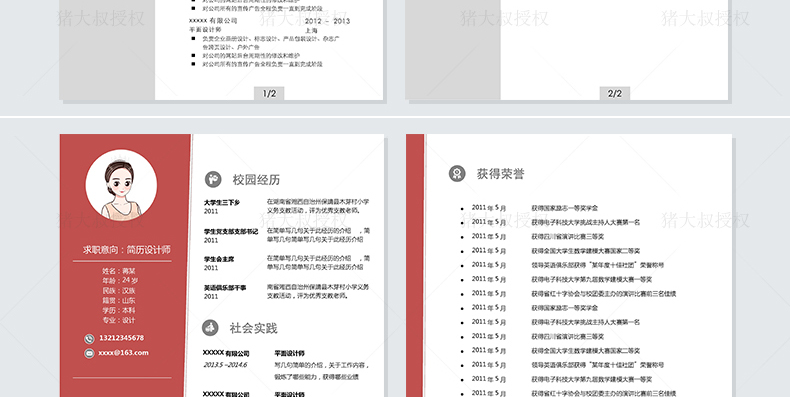Image resolution: width=790 pixels, height=397 pixels.
Task: Select the date range 2013.5–2014.6
Action: (x=225, y=365)
